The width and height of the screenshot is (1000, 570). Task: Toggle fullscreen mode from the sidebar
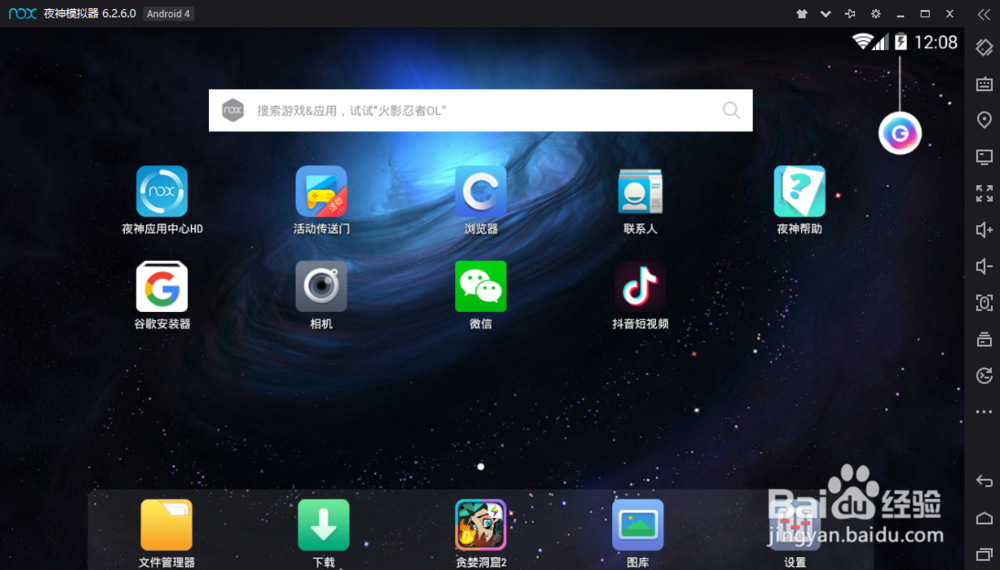pos(984,193)
